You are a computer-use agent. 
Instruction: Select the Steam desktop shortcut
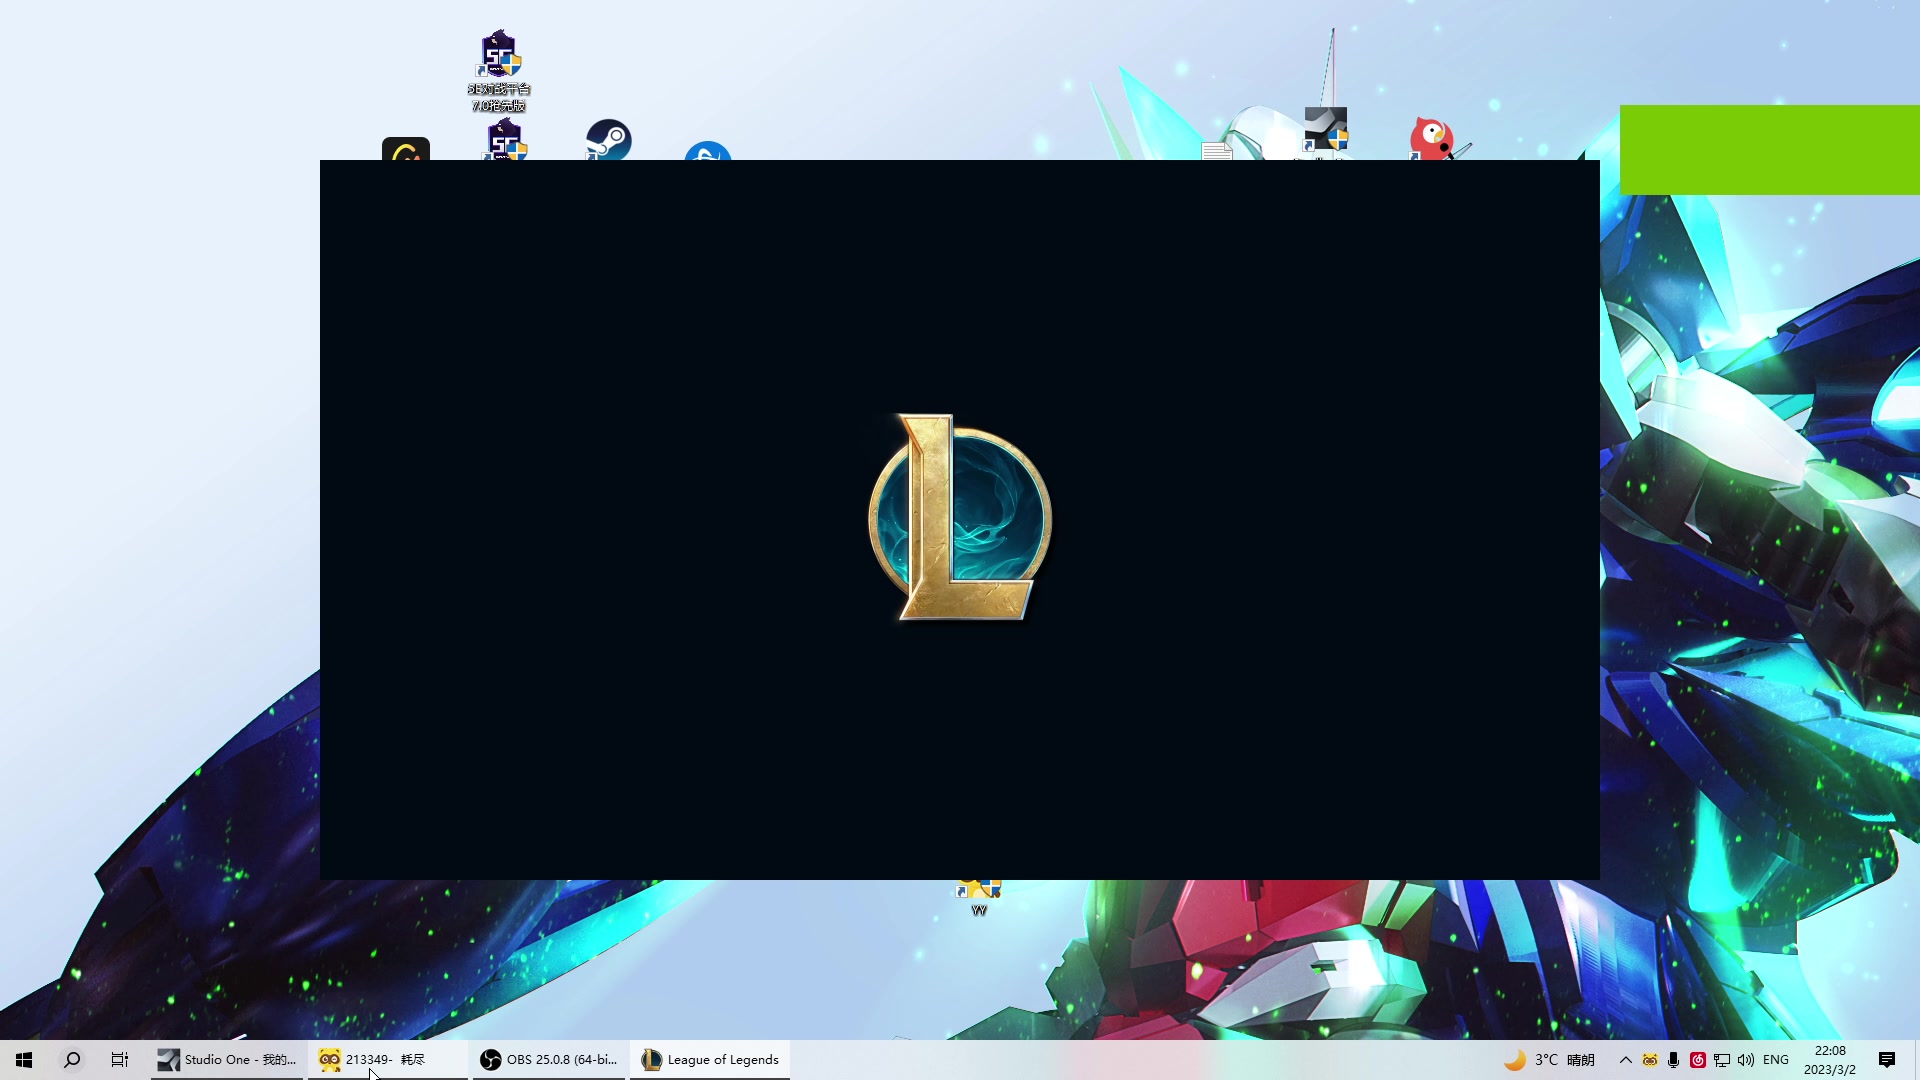[x=608, y=140]
